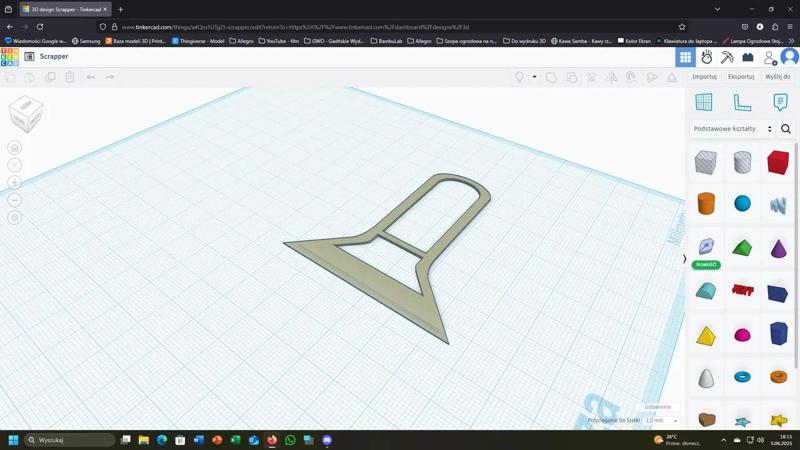The width and height of the screenshot is (800, 450).
Task: Open the design list icon beside Scrapper
Action: [x=30, y=57]
